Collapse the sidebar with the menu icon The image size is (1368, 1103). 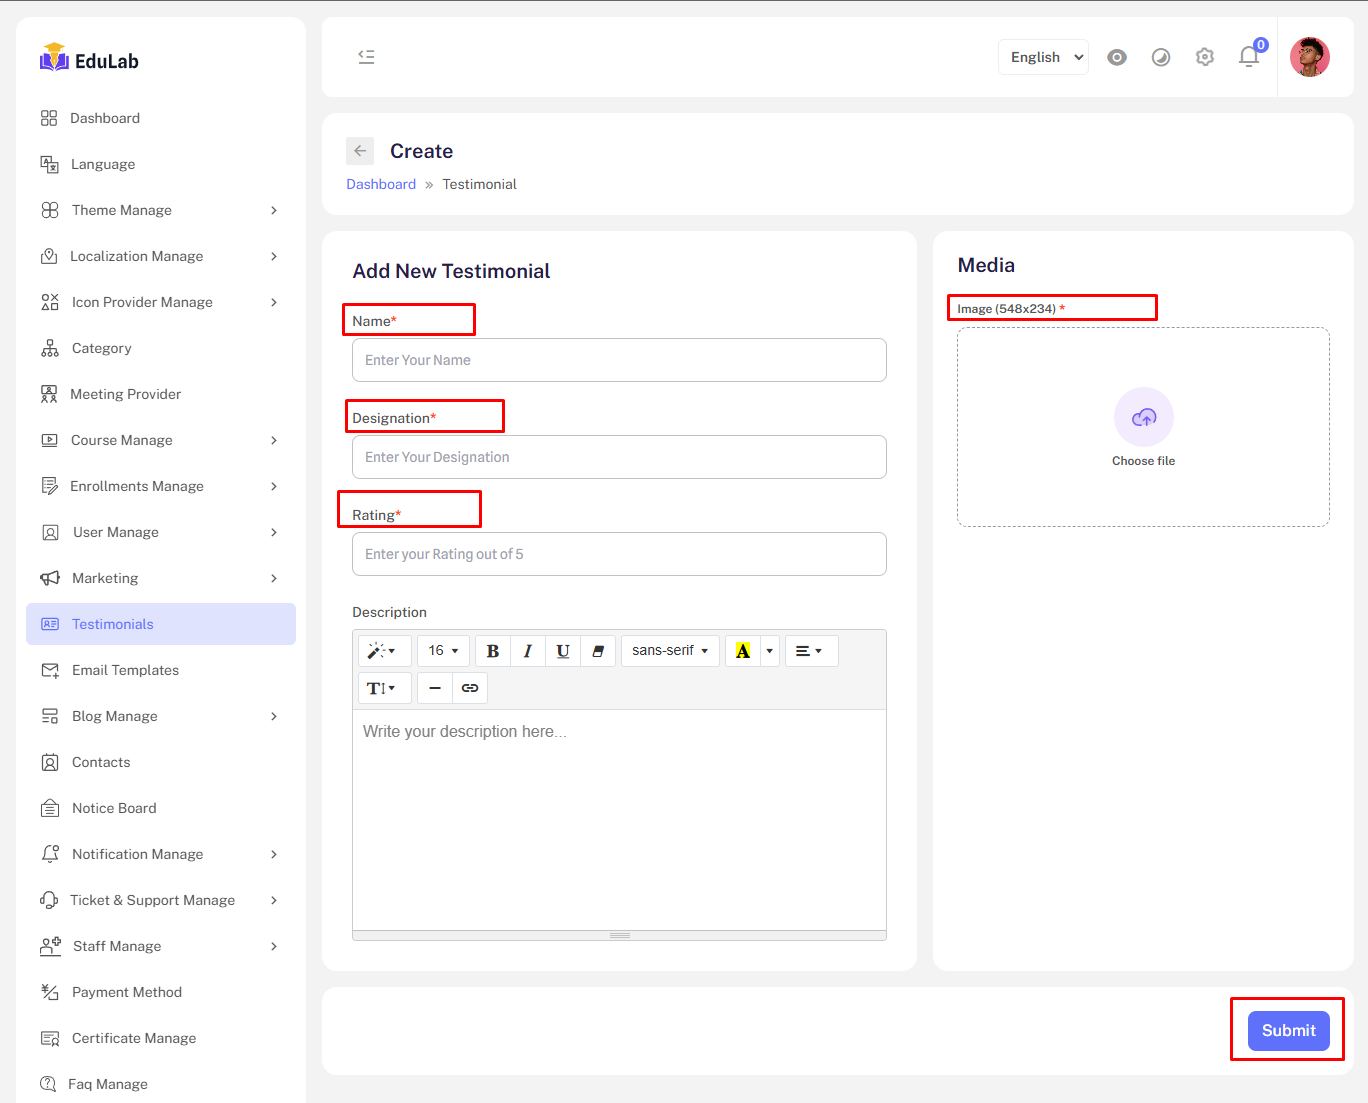366,57
